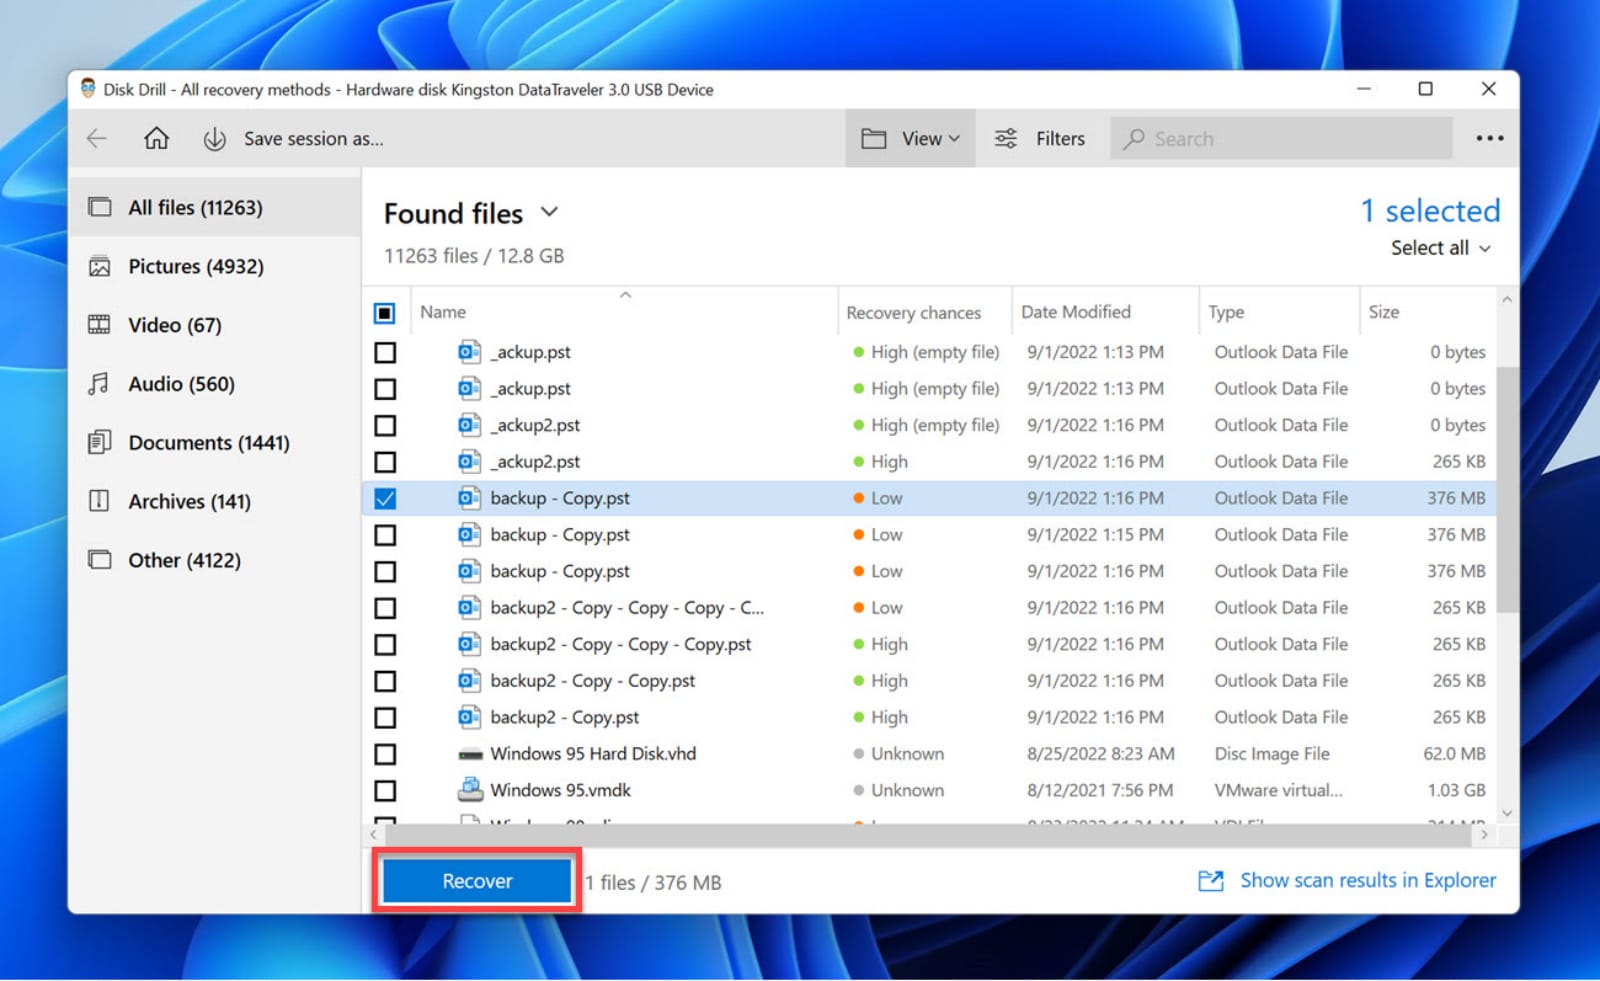Click the 9/1/2022 1:15 PM date cell
The width and height of the screenshot is (1600, 981).
1095,535
